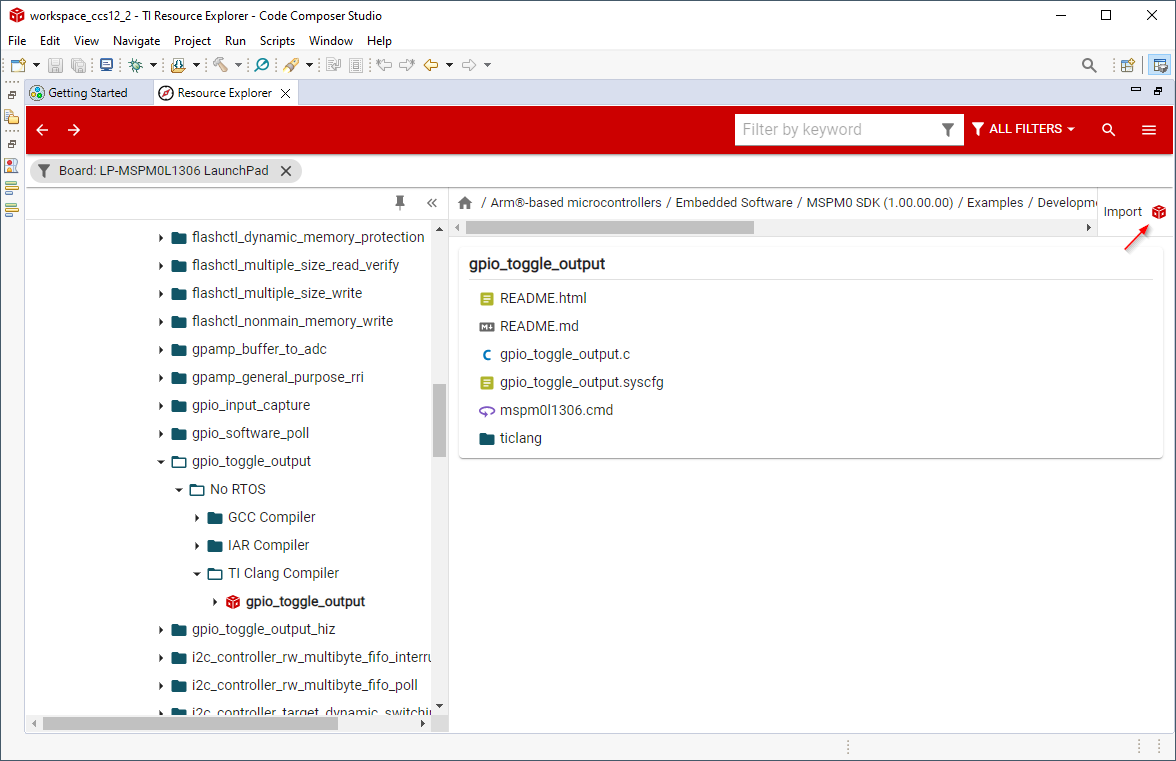Remove the LP-MSPM0L1306 LaunchPad board filter
The image size is (1176, 761).
286,171
